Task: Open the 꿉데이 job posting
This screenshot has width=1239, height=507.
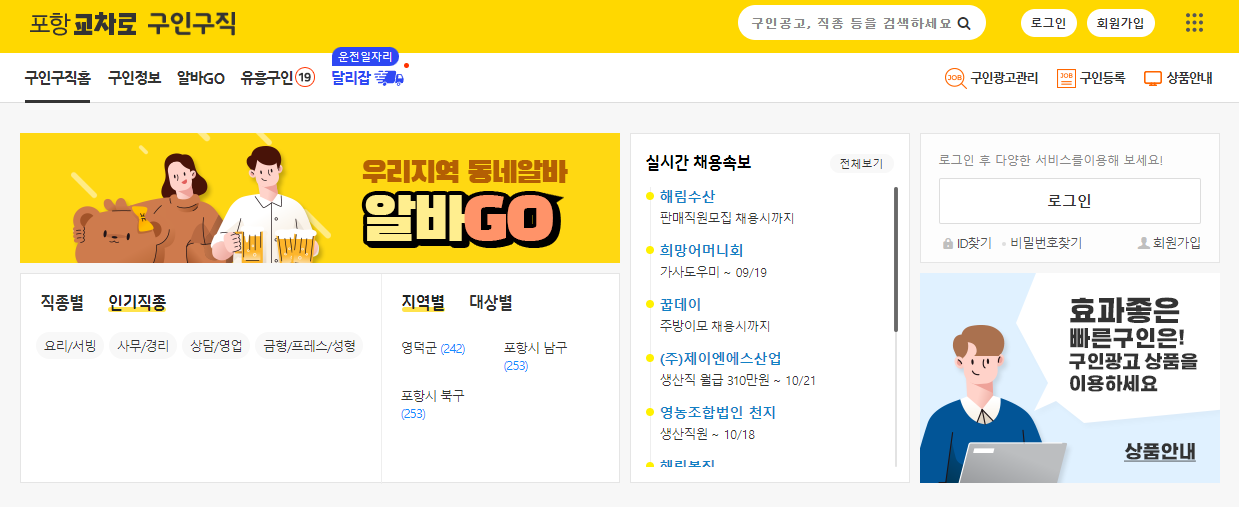Action: tap(680, 304)
